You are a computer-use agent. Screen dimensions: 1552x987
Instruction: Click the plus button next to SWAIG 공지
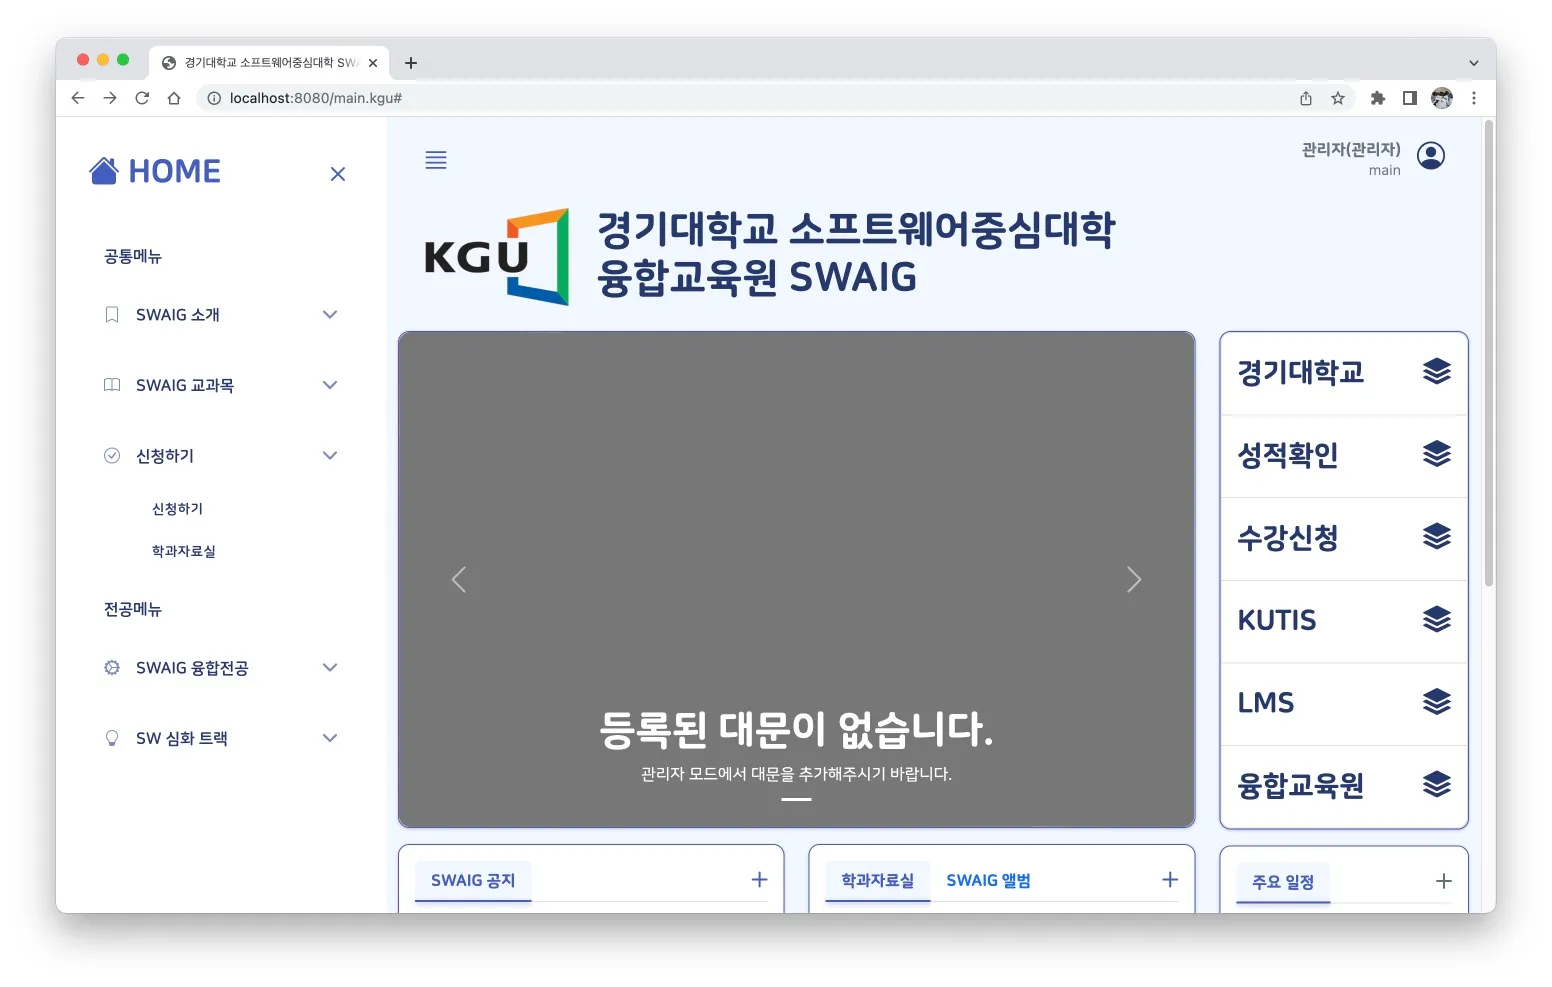(x=758, y=879)
